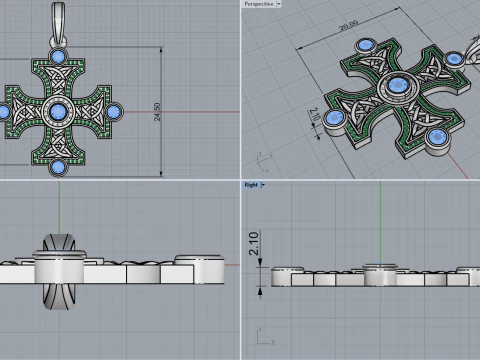This screenshot has width=480, height=360.
Task: Select the 24.50 height dimension text
Action: pyautogui.click(x=157, y=112)
